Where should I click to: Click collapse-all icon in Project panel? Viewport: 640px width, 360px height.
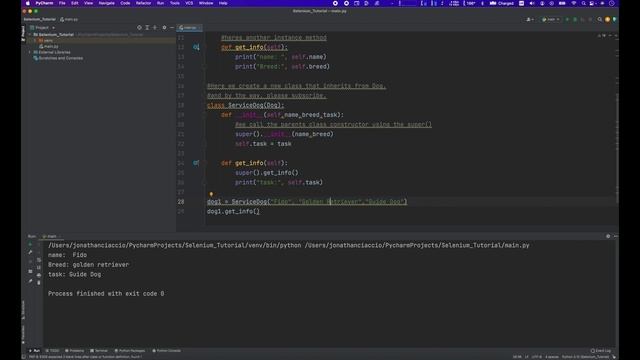(155, 28)
